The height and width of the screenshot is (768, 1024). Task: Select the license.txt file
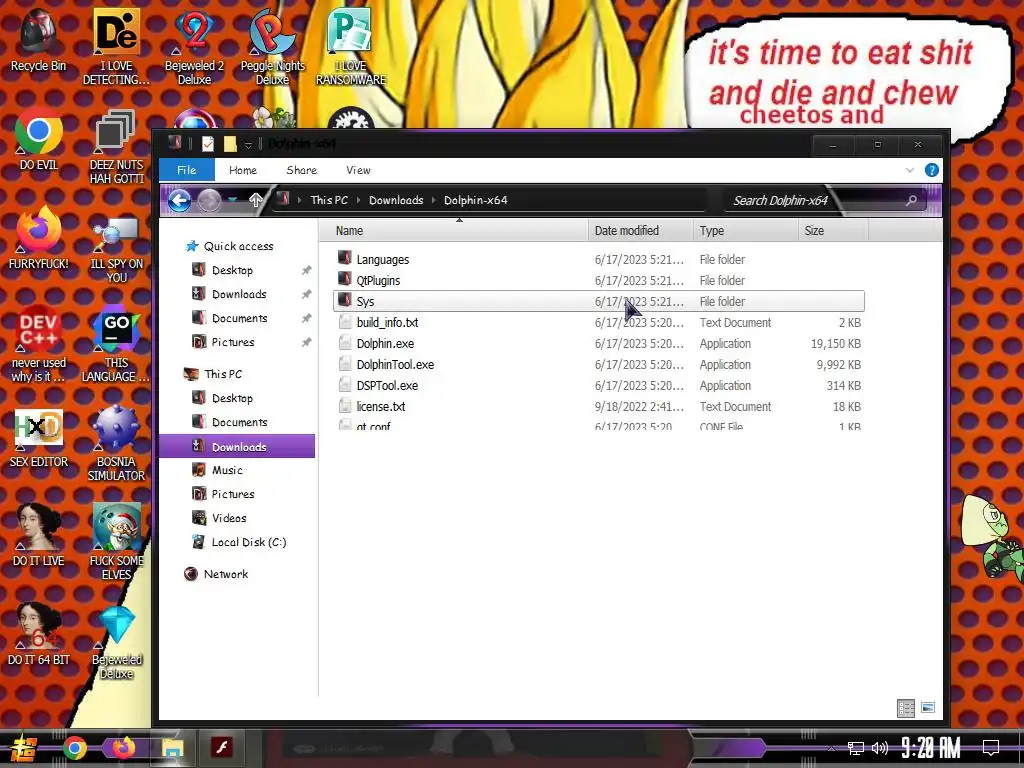(x=598, y=406)
